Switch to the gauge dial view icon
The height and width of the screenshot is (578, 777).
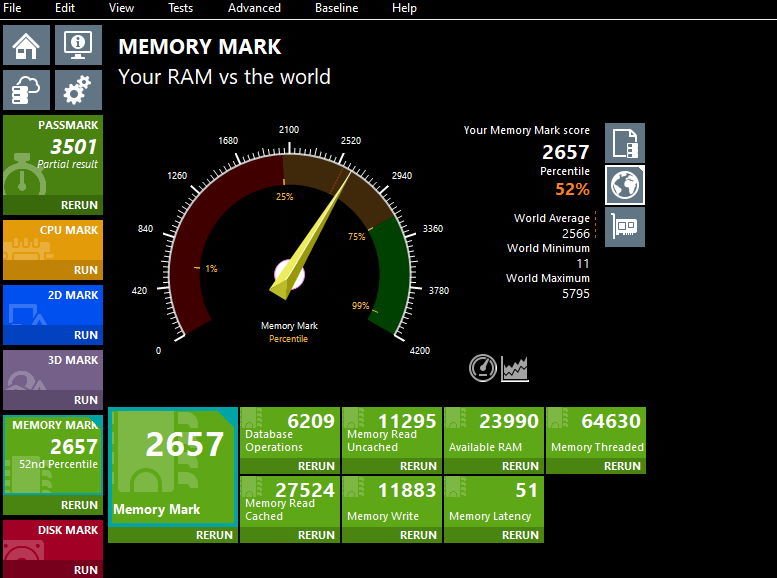[483, 368]
